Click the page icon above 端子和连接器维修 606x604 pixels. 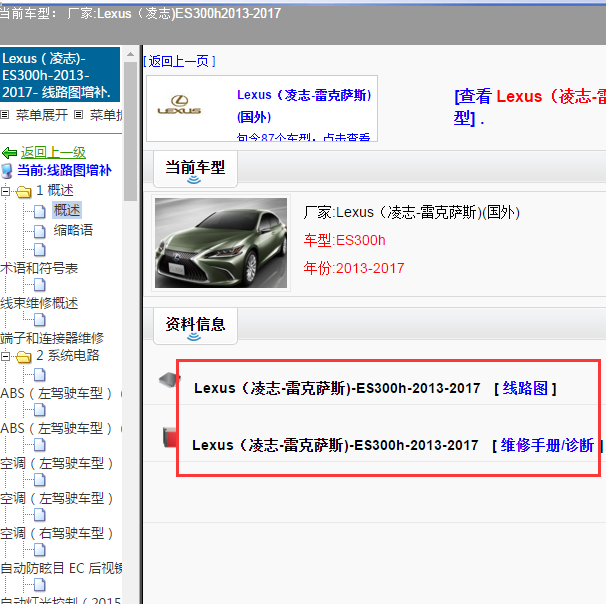point(39,320)
